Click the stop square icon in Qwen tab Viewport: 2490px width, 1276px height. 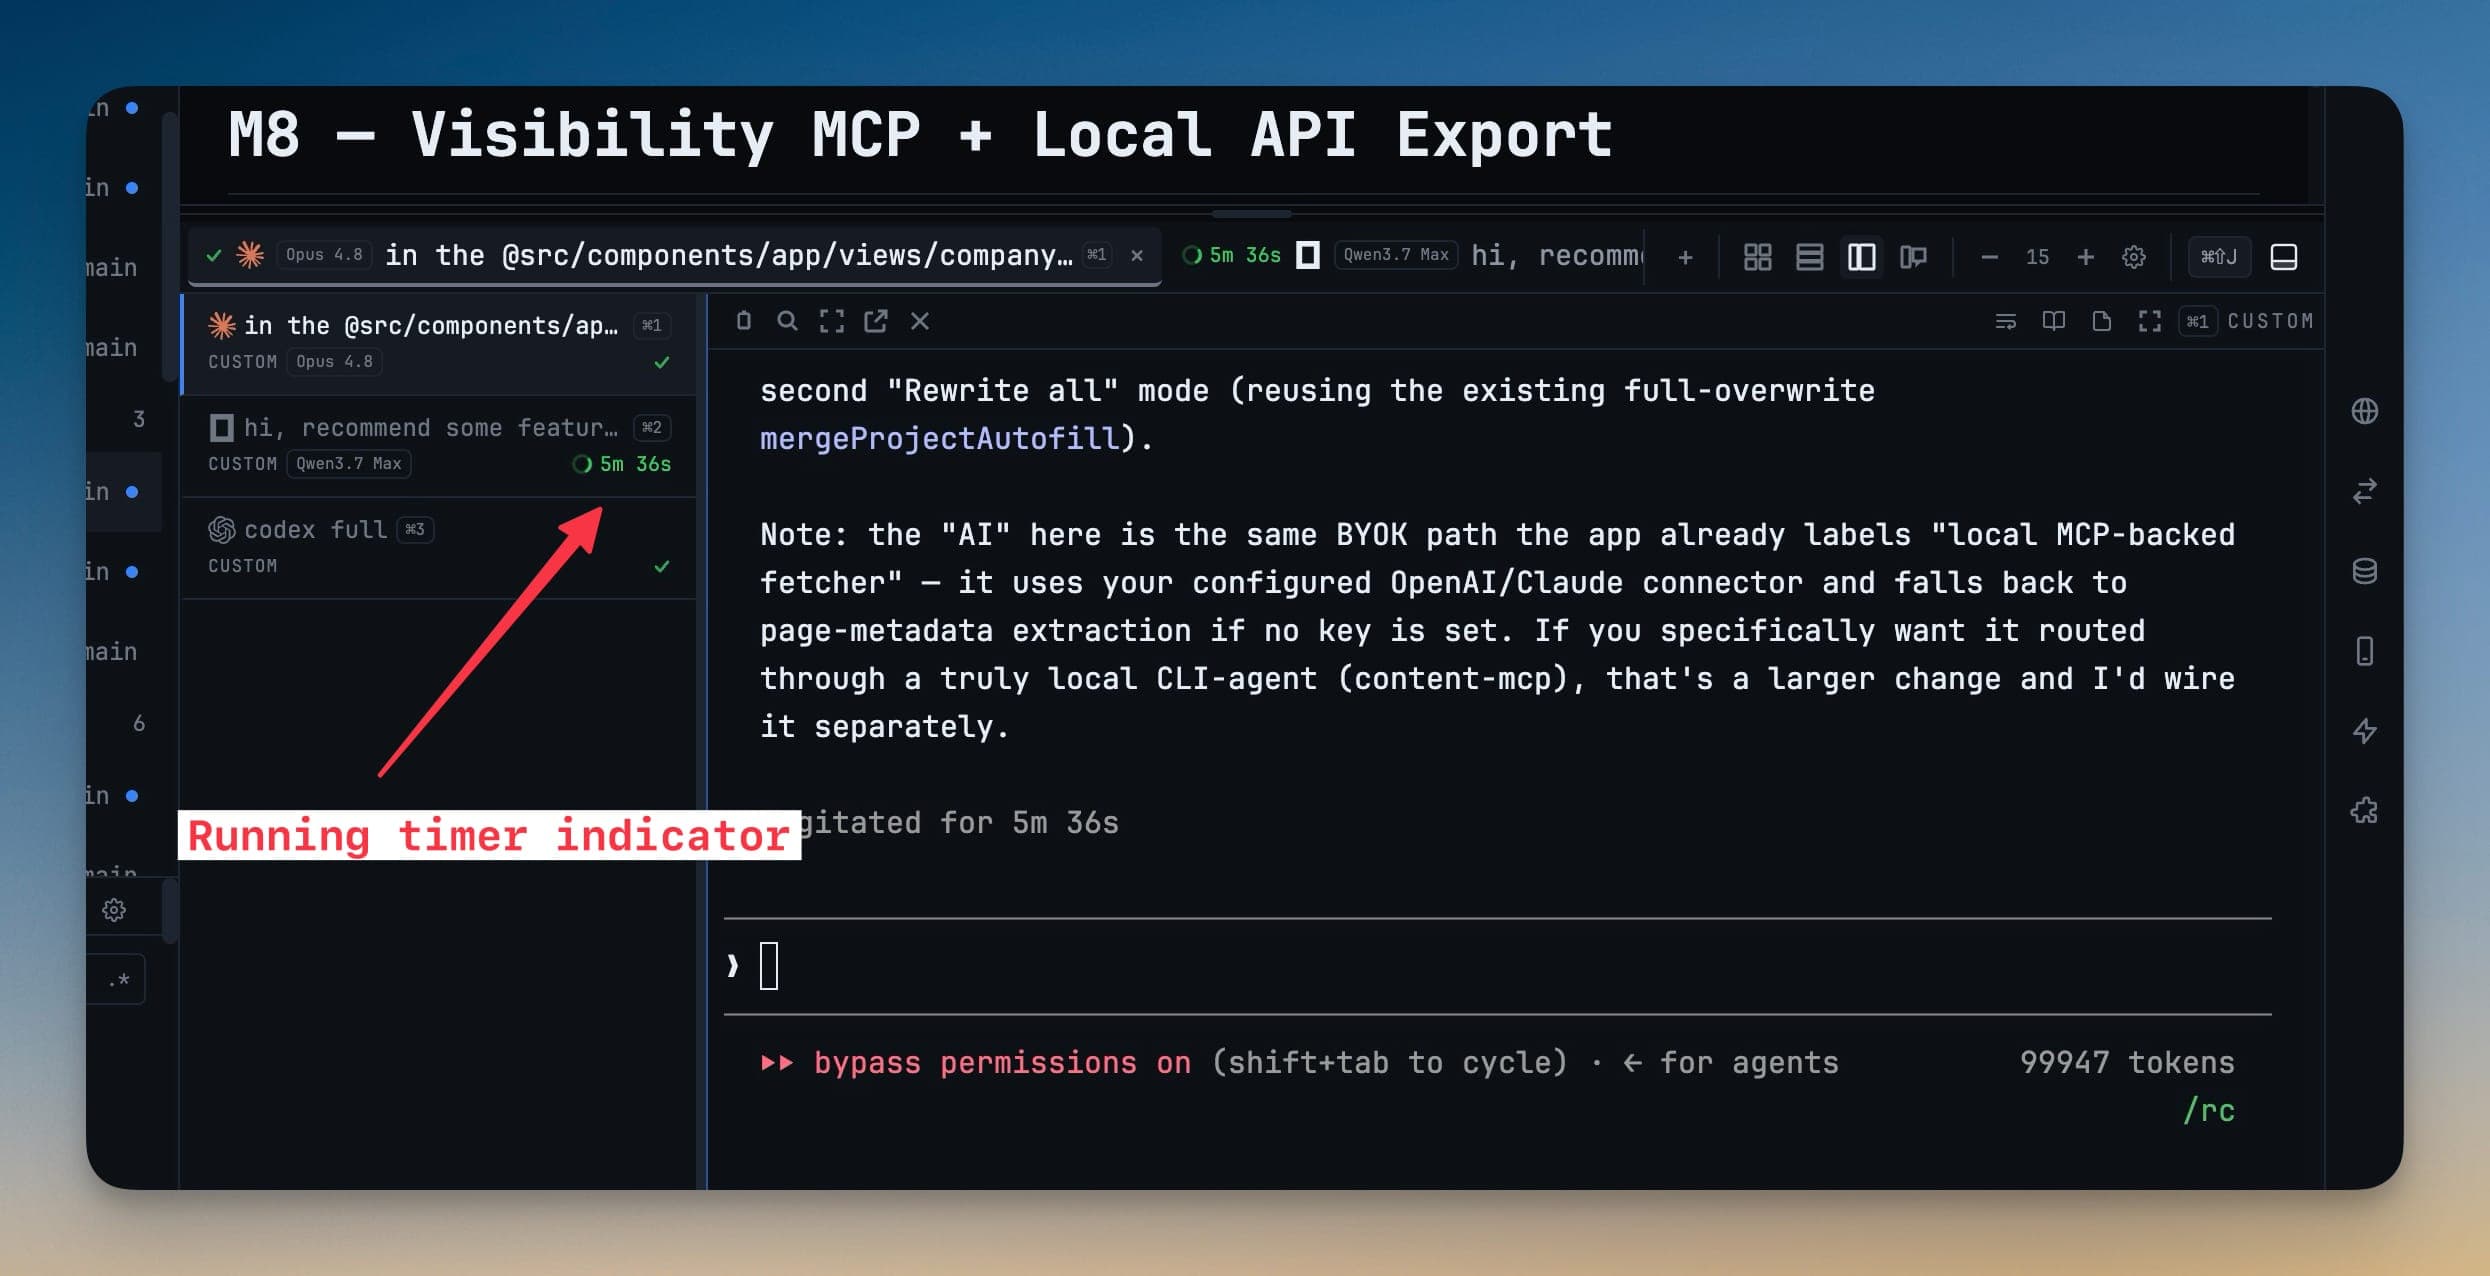1307,256
